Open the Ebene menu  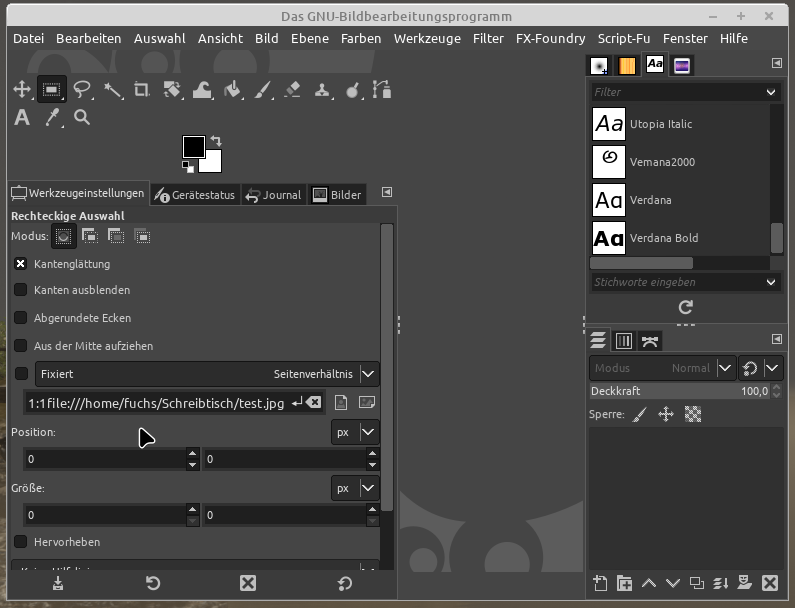coord(310,39)
